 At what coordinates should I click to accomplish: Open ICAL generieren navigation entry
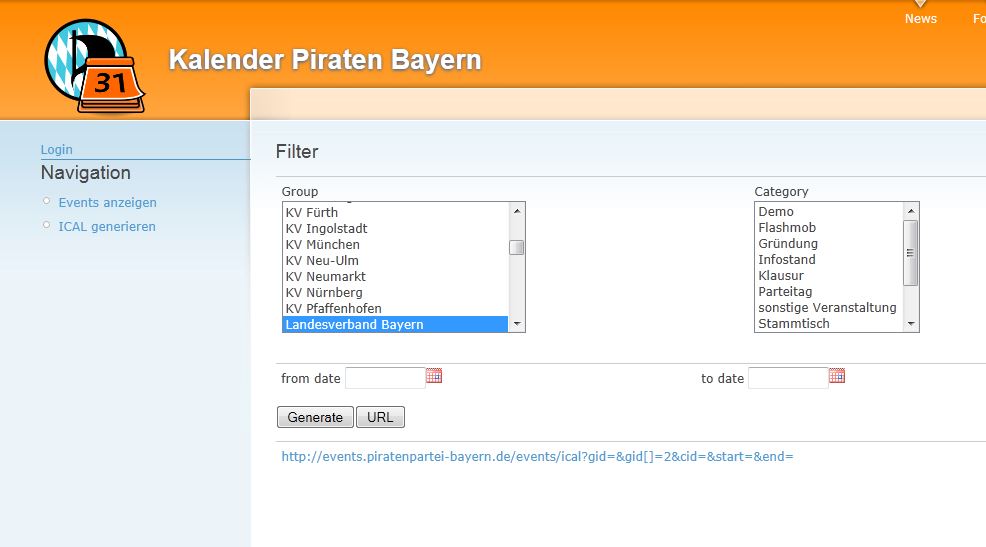[x=107, y=226]
